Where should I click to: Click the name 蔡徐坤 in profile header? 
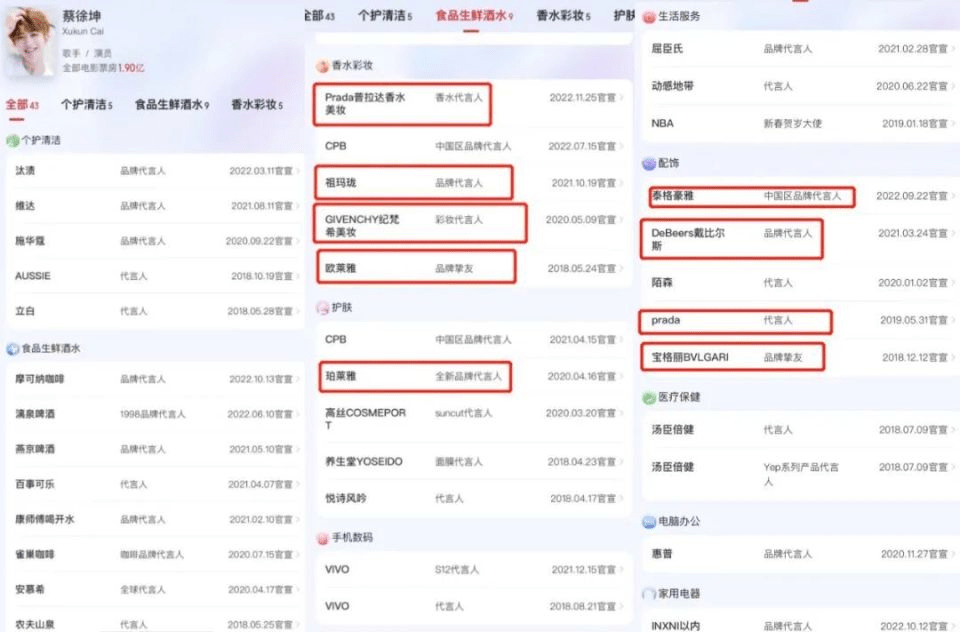click(81, 16)
